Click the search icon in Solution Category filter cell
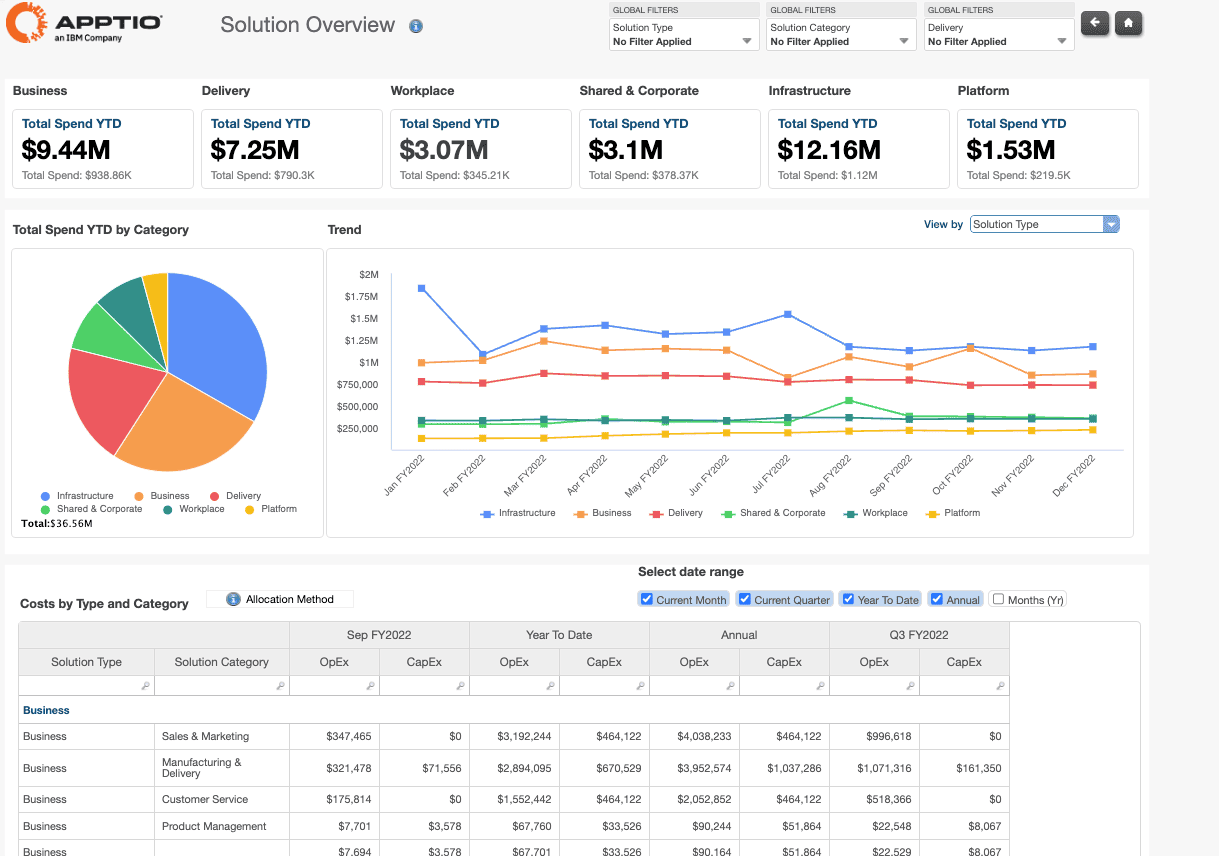Screen dimensions: 1219x856 click(x=281, y=686)
